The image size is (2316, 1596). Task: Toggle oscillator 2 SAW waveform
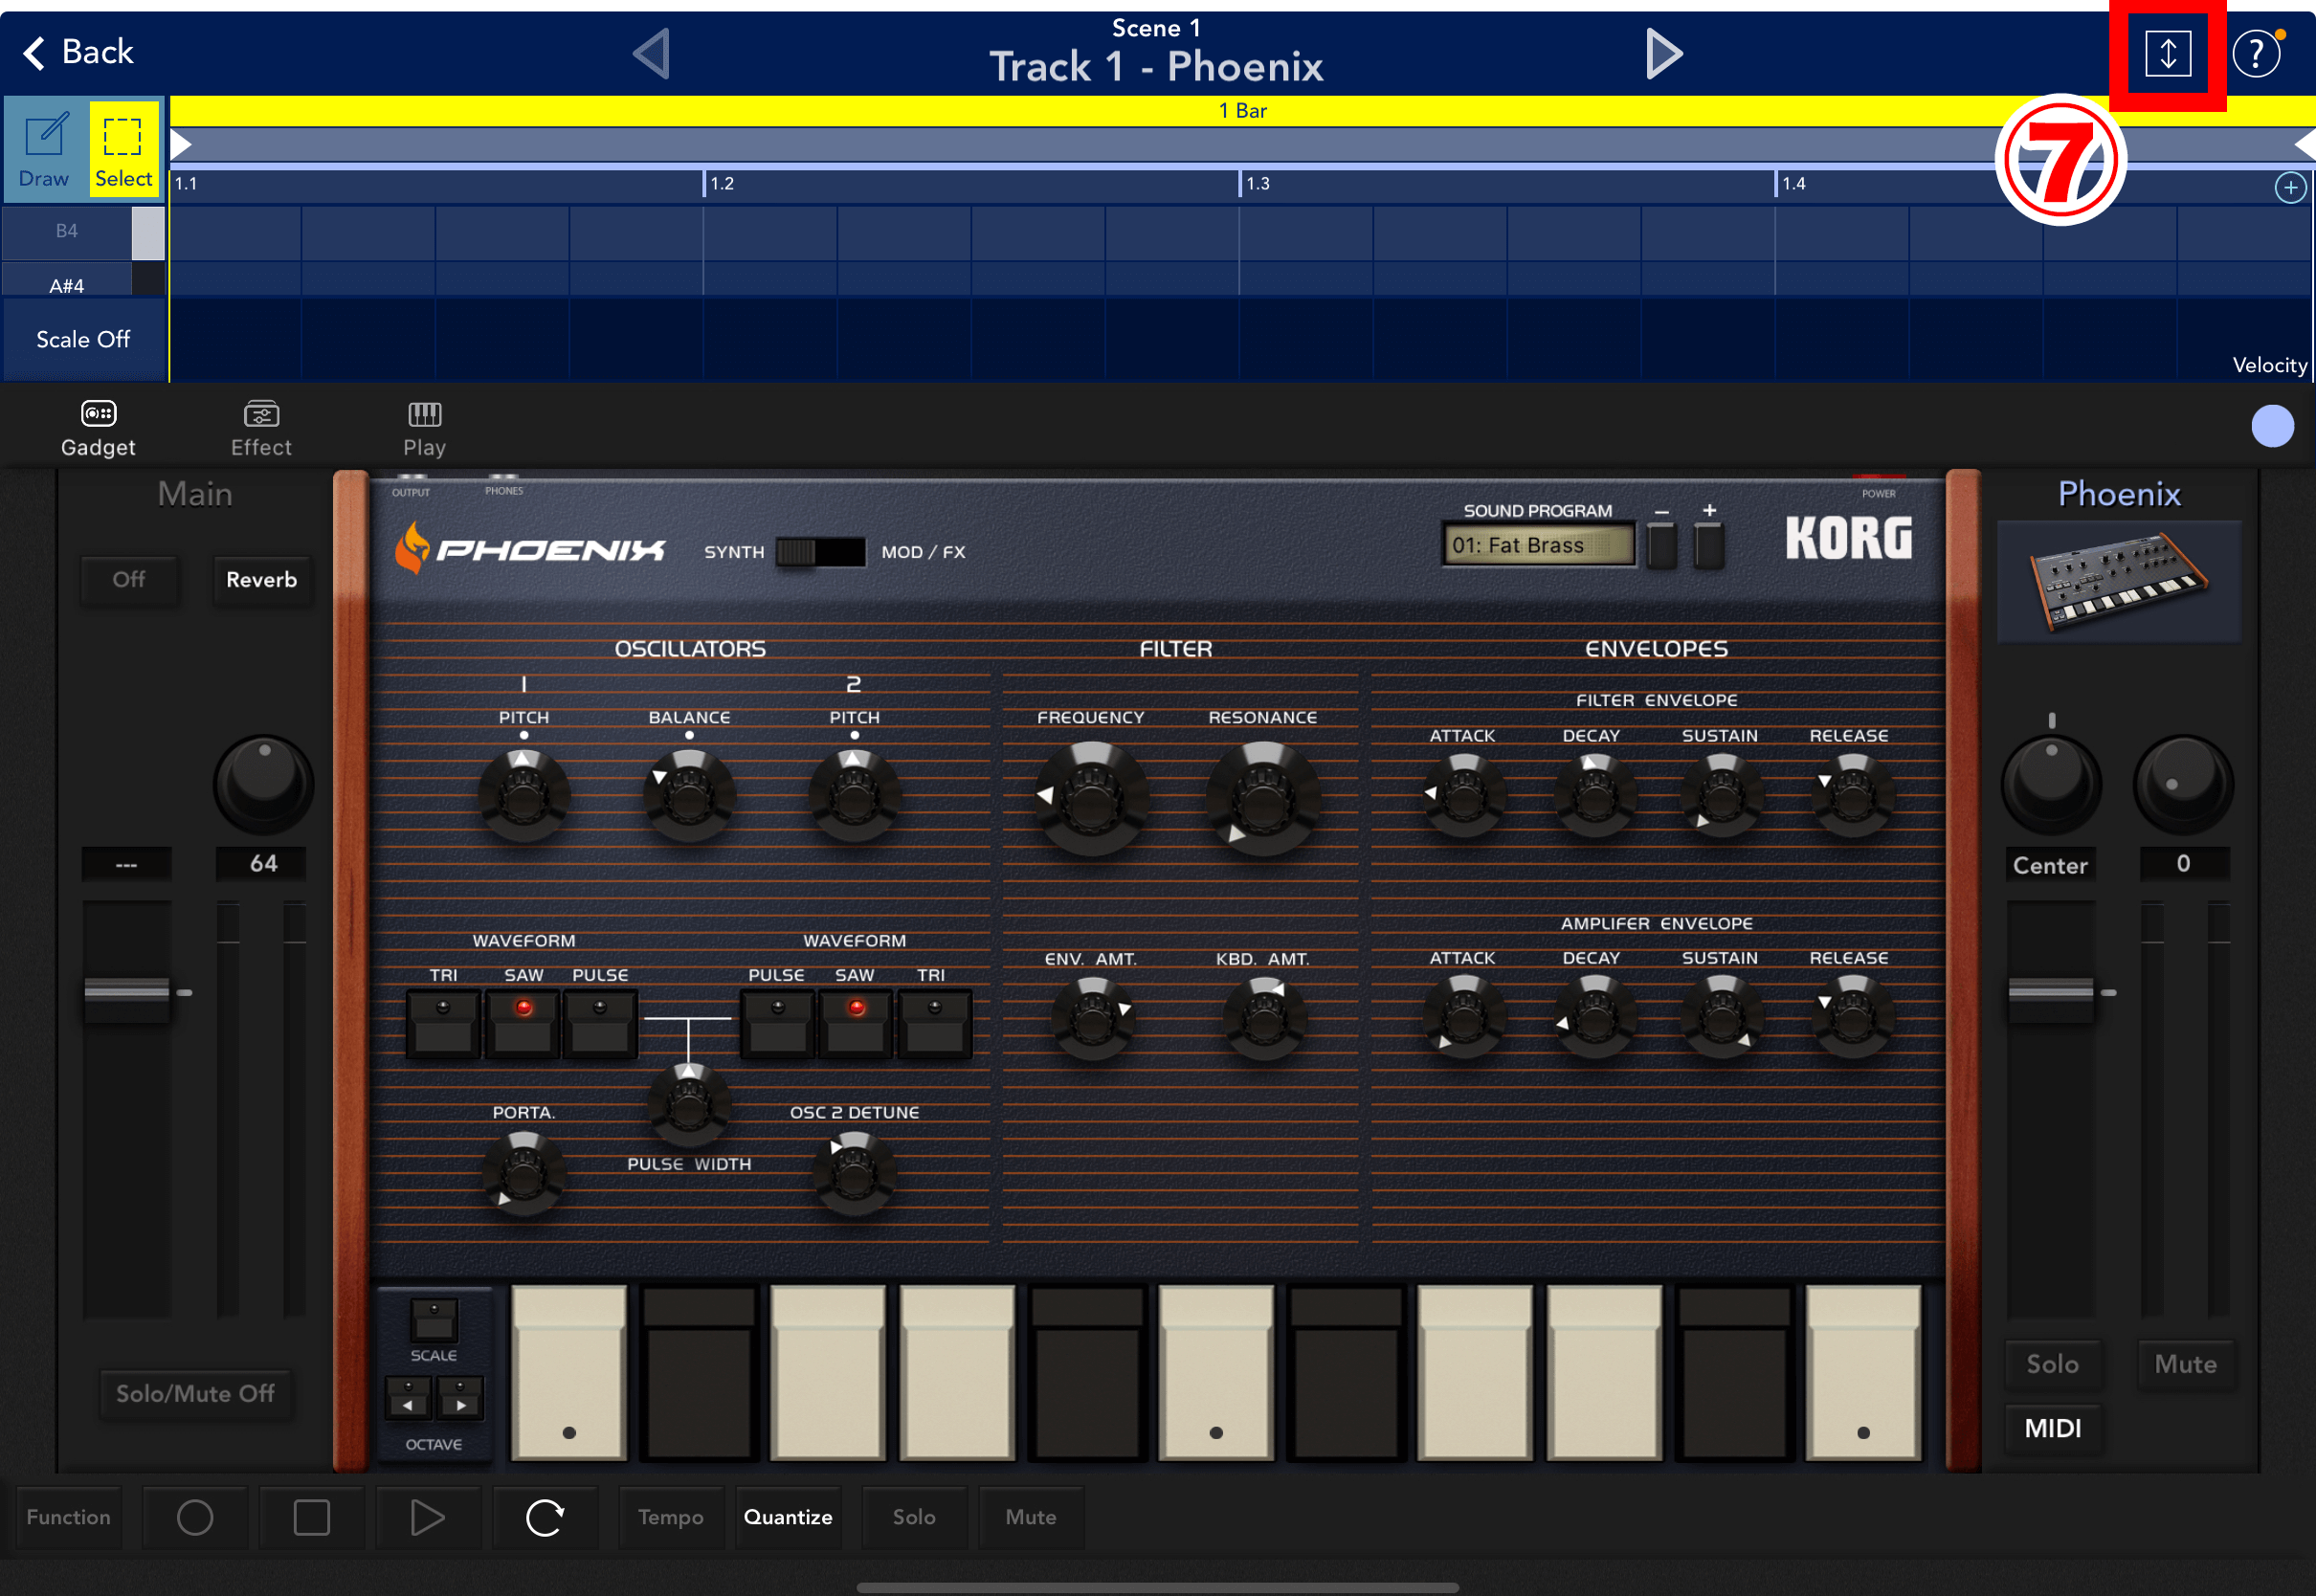pos(856,1023)
